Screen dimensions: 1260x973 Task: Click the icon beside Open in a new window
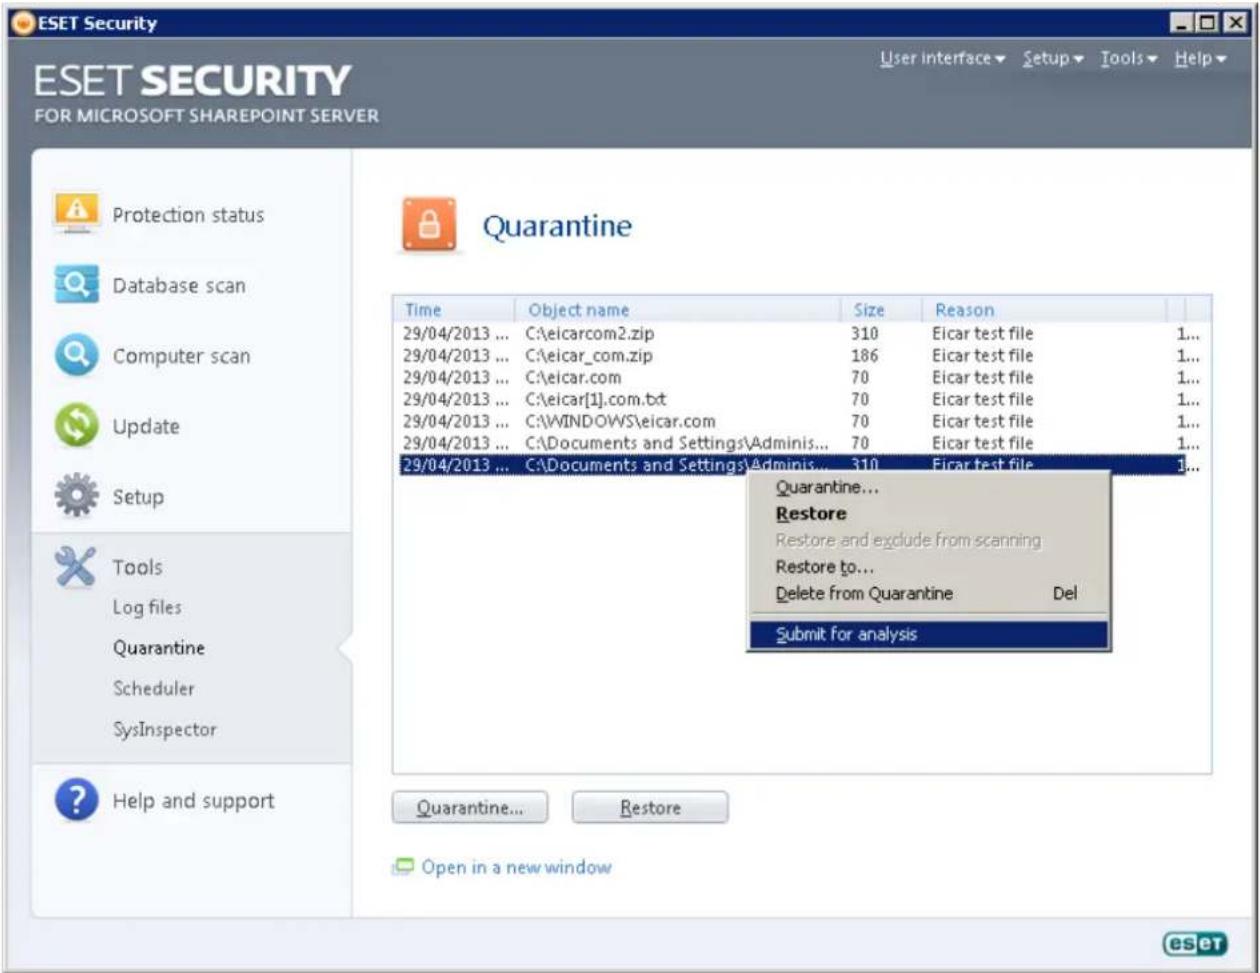pos(401,867)
